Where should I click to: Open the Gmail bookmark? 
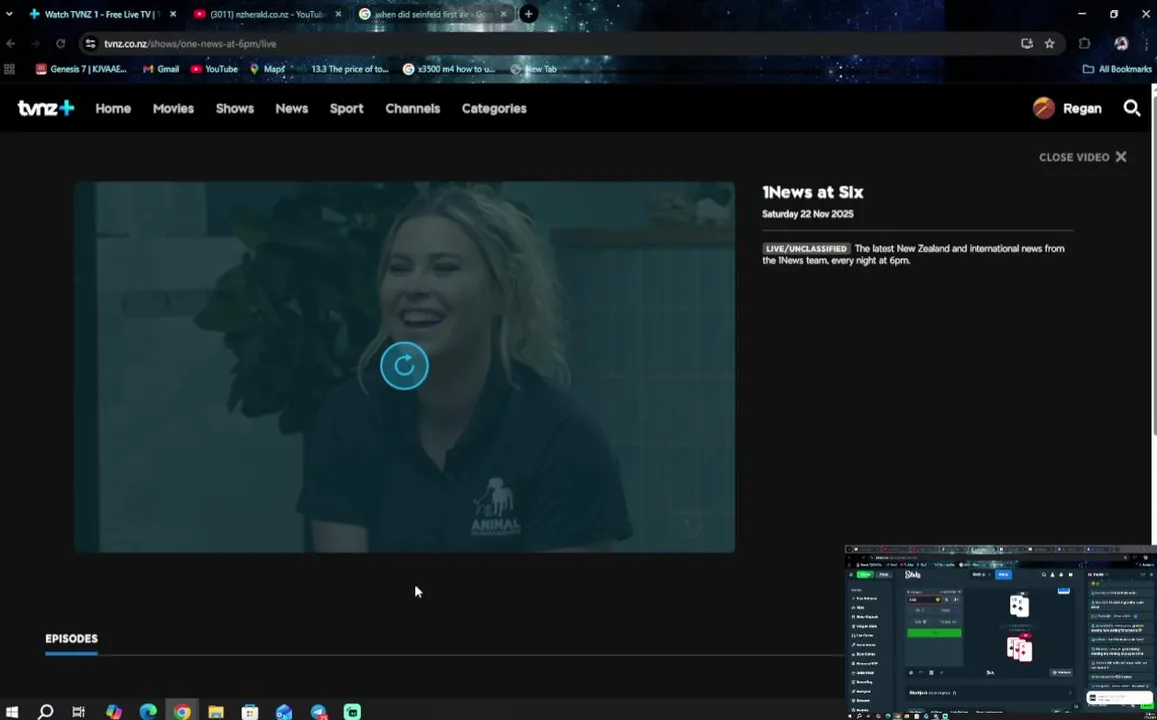(x=161, y=69)
